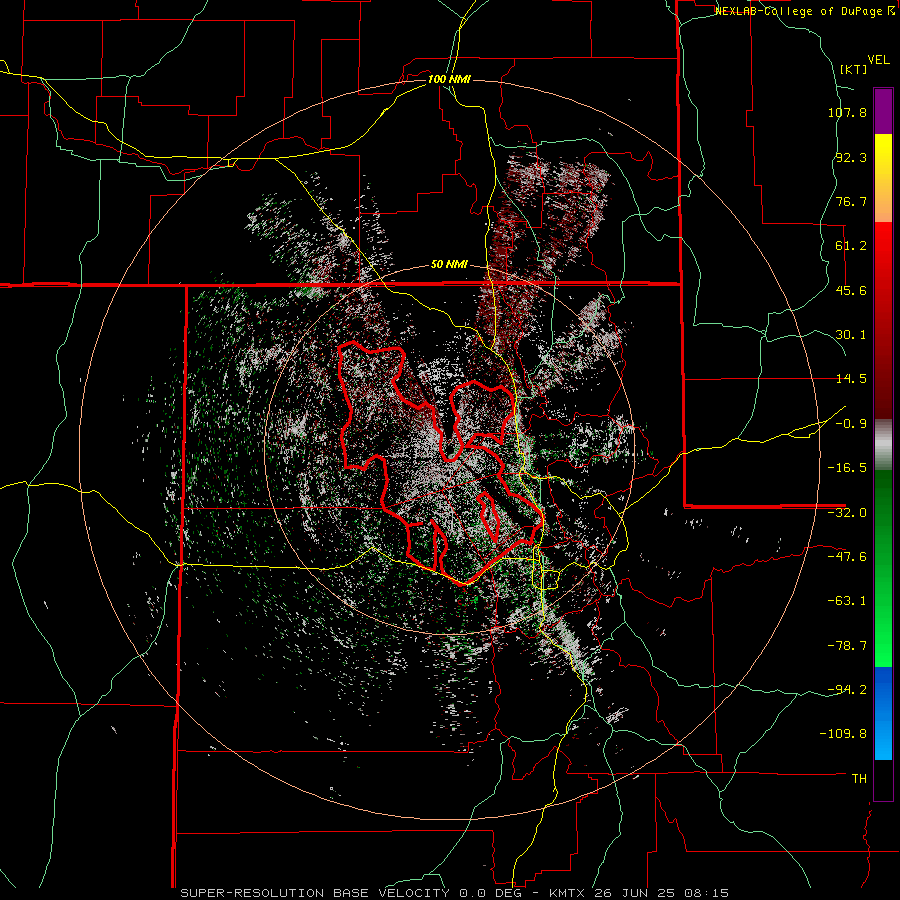The height and width of the screenshot is (900, 900).
Task: Click the purple segment of the velocity color bar
Action: click(x=883, y=111)
